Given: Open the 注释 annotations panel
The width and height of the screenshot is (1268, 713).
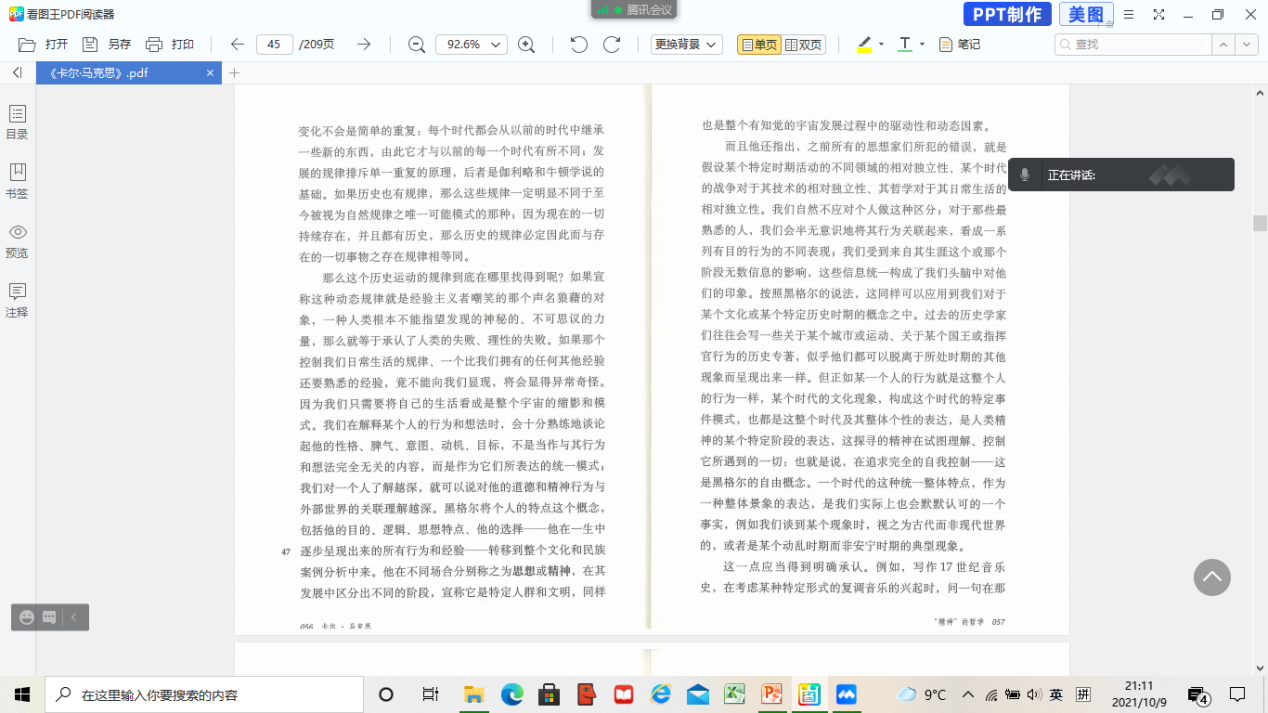Looking at the screenshot, I should (x=17, y=299).
